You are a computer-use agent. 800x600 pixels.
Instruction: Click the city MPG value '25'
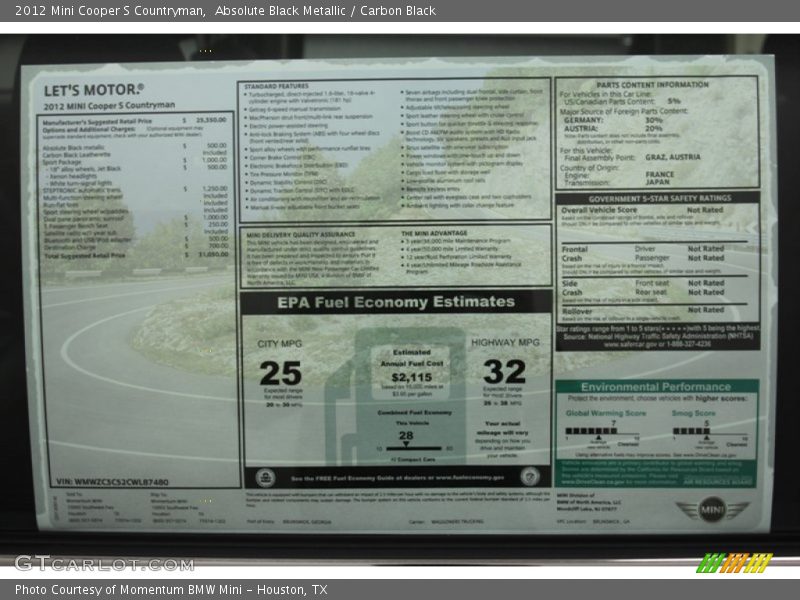(x=280, y=373)
